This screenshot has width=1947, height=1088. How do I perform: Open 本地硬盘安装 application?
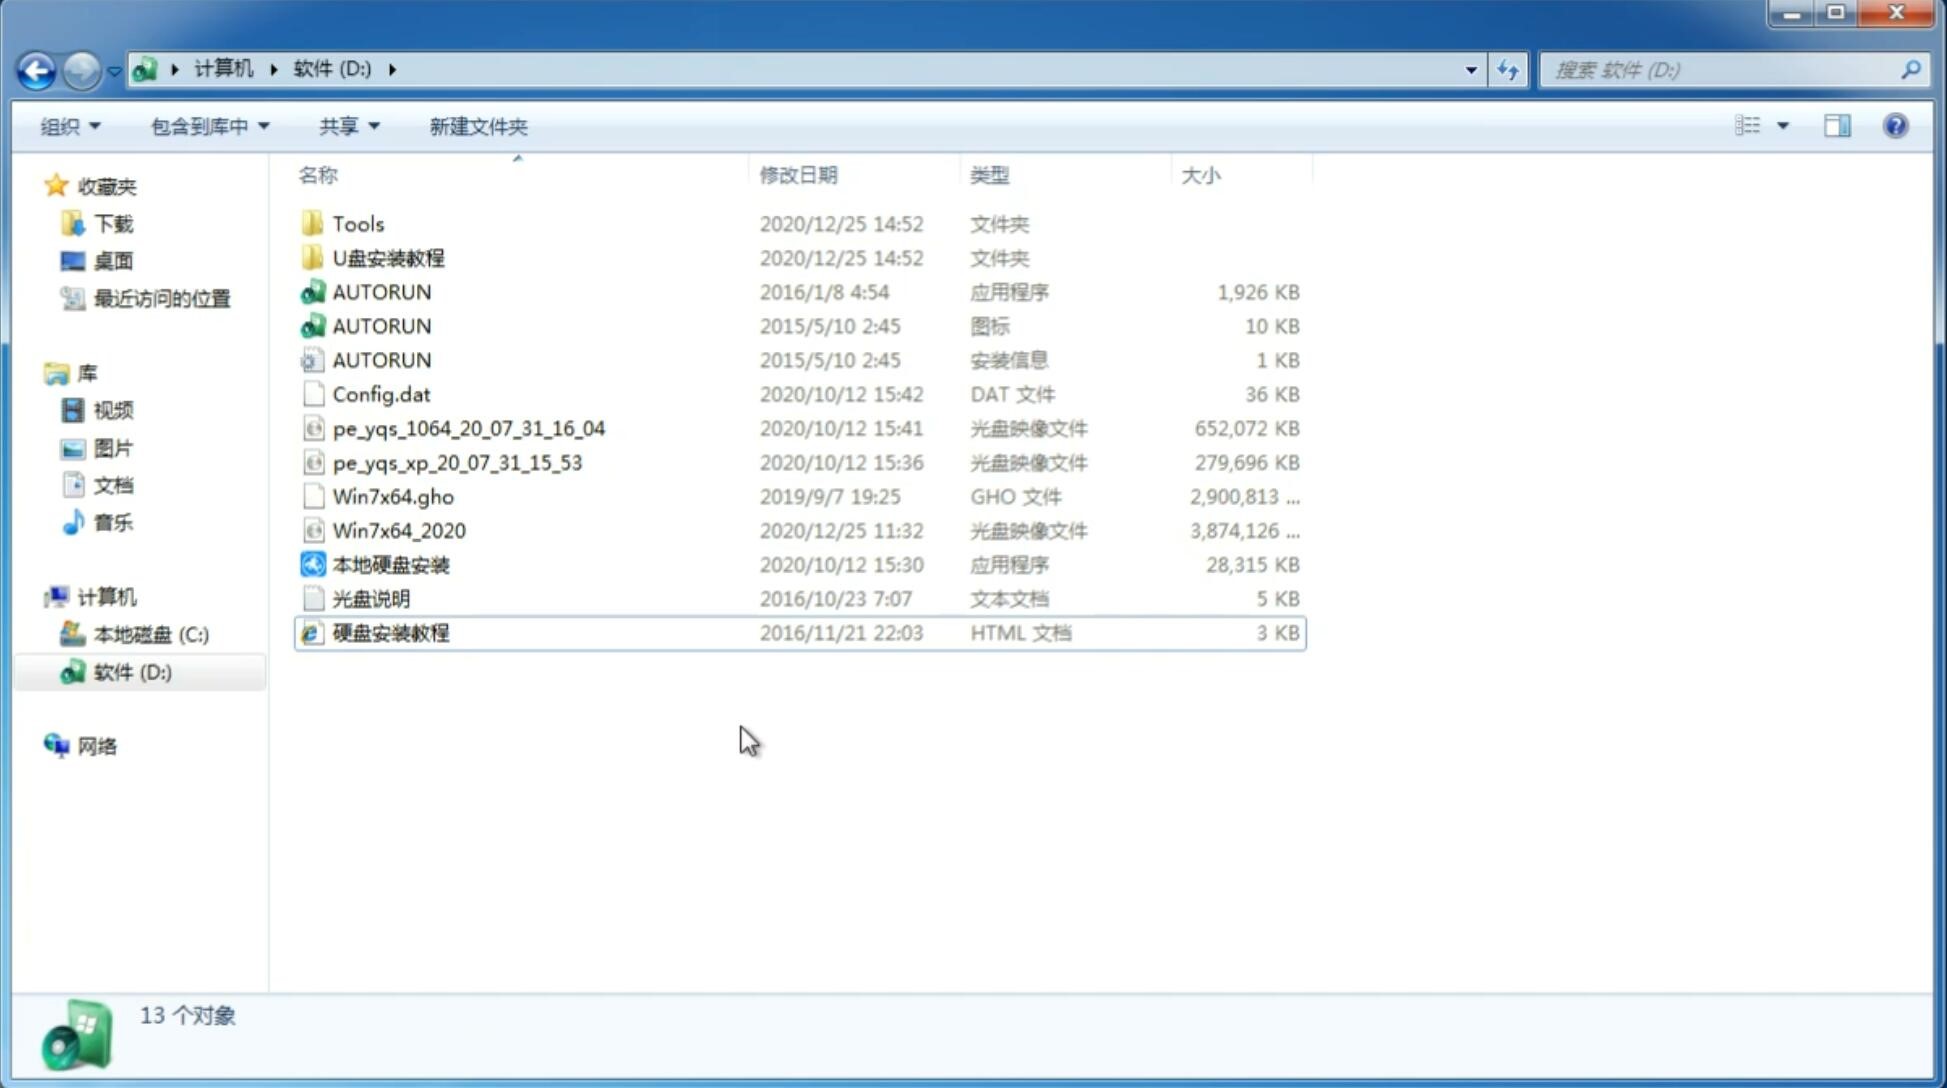[x=390, y=564]
